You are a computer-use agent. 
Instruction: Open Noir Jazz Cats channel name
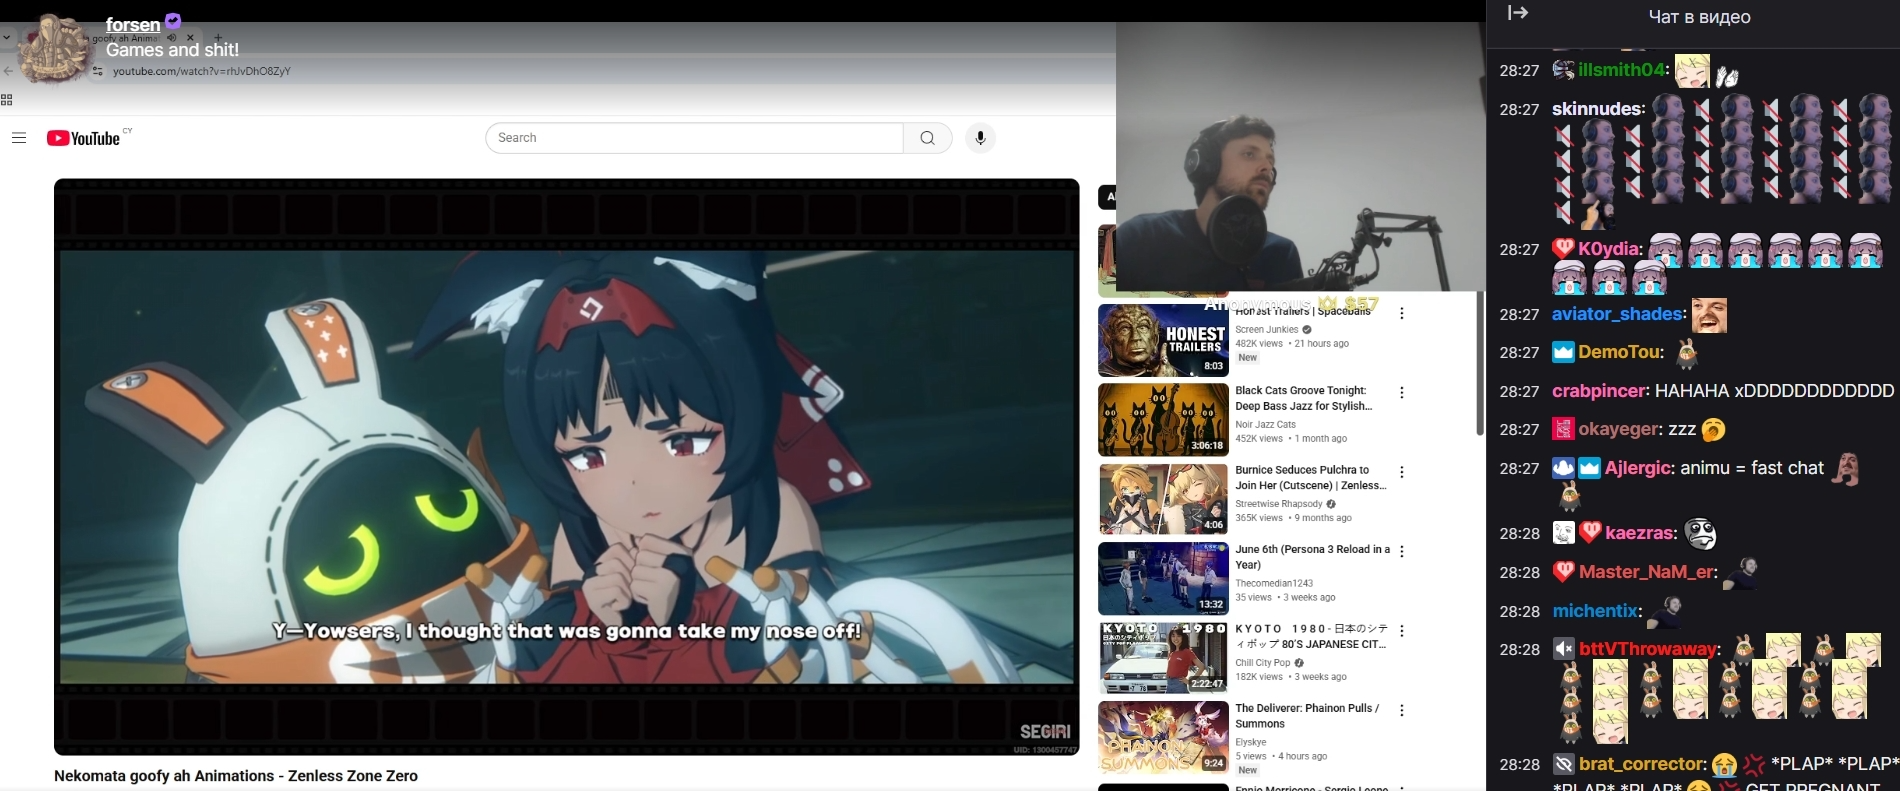[1265, 424]
